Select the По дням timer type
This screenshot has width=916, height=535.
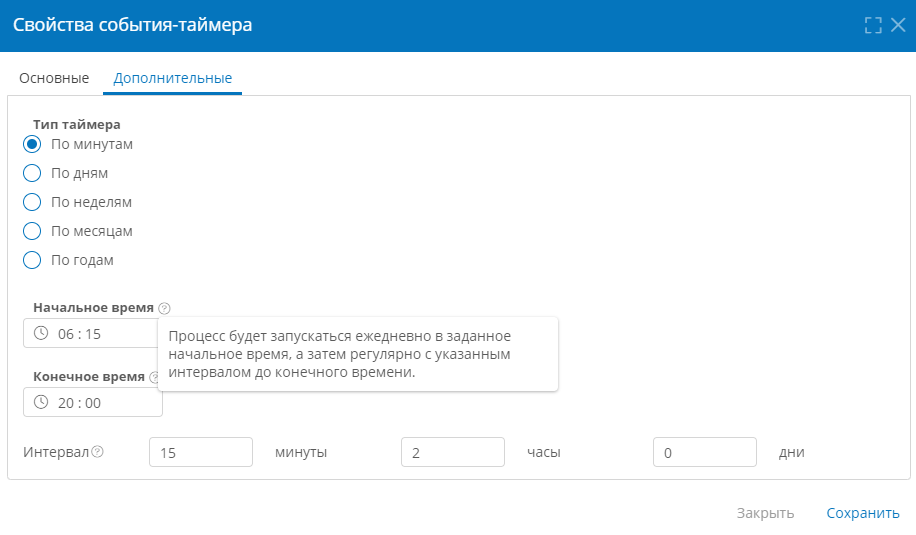32,173
